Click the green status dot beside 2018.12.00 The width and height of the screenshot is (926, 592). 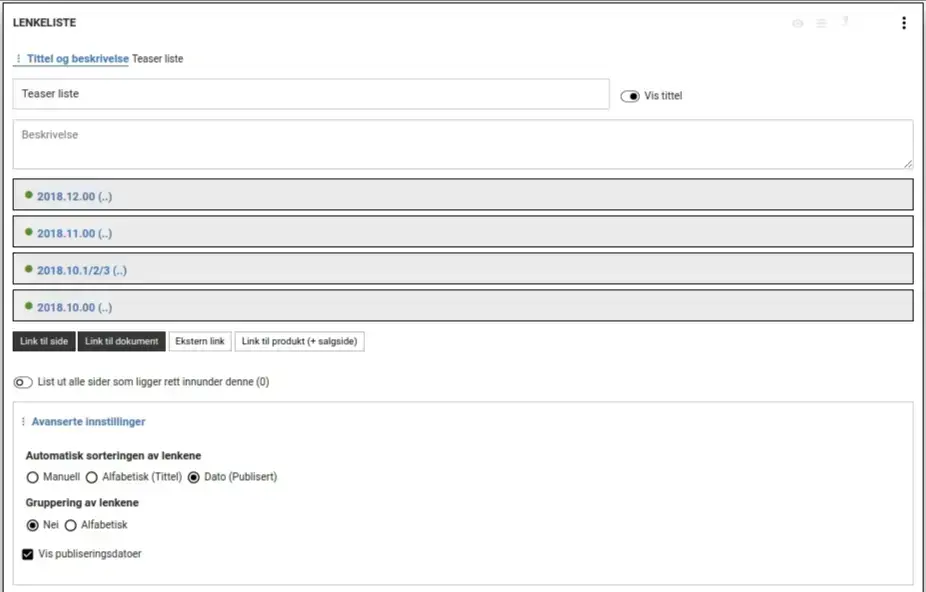28,195
